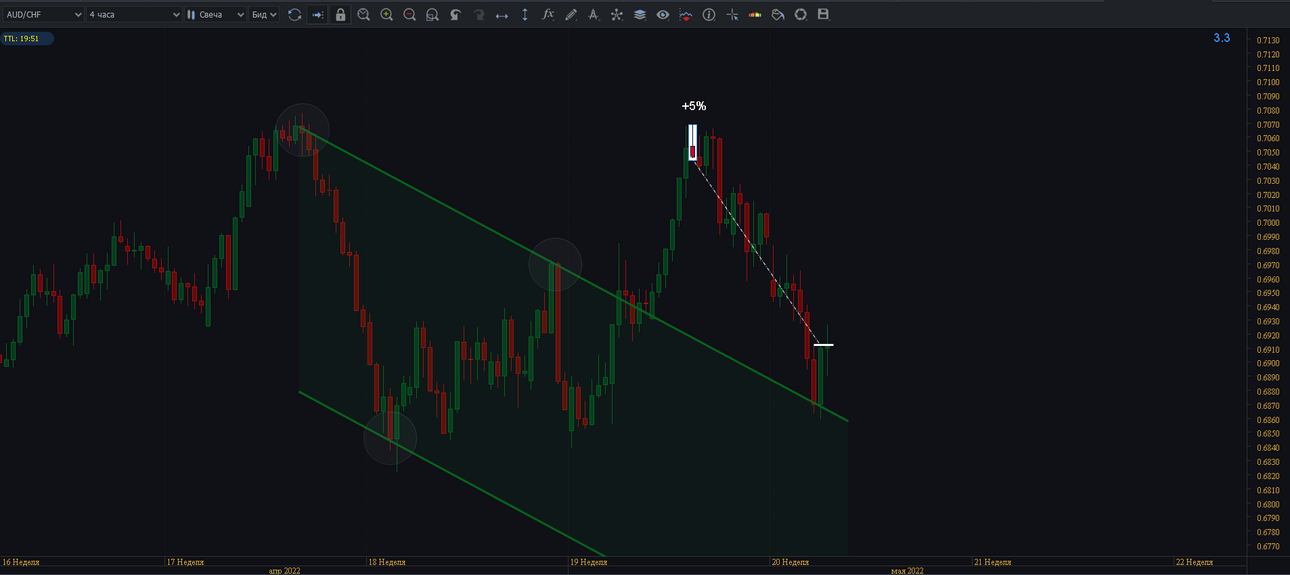1290x575 pixels.
Task: Toggle the eye visibility icon
Action: [x=662, y=15]
